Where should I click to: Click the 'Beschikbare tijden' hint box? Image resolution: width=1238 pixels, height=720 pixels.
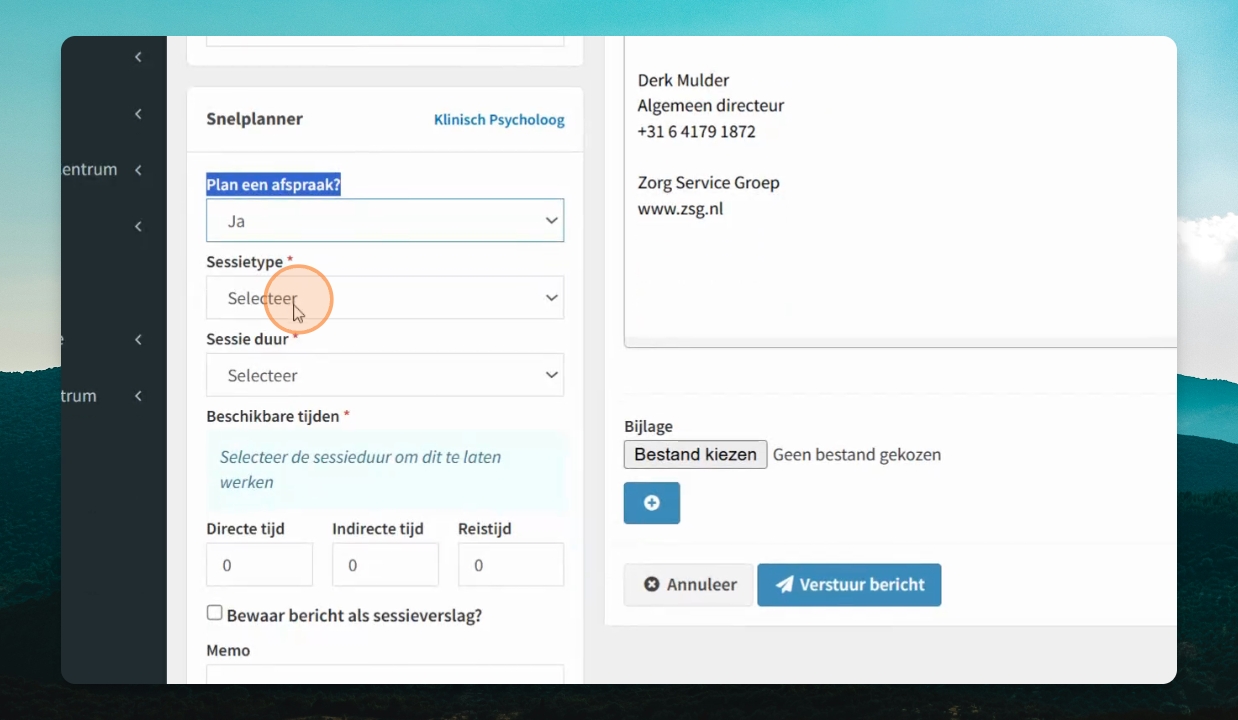click(387, 470)
